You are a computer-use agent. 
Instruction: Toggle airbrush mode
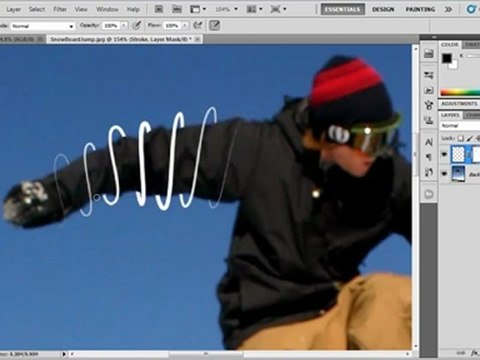coord(198,25)
